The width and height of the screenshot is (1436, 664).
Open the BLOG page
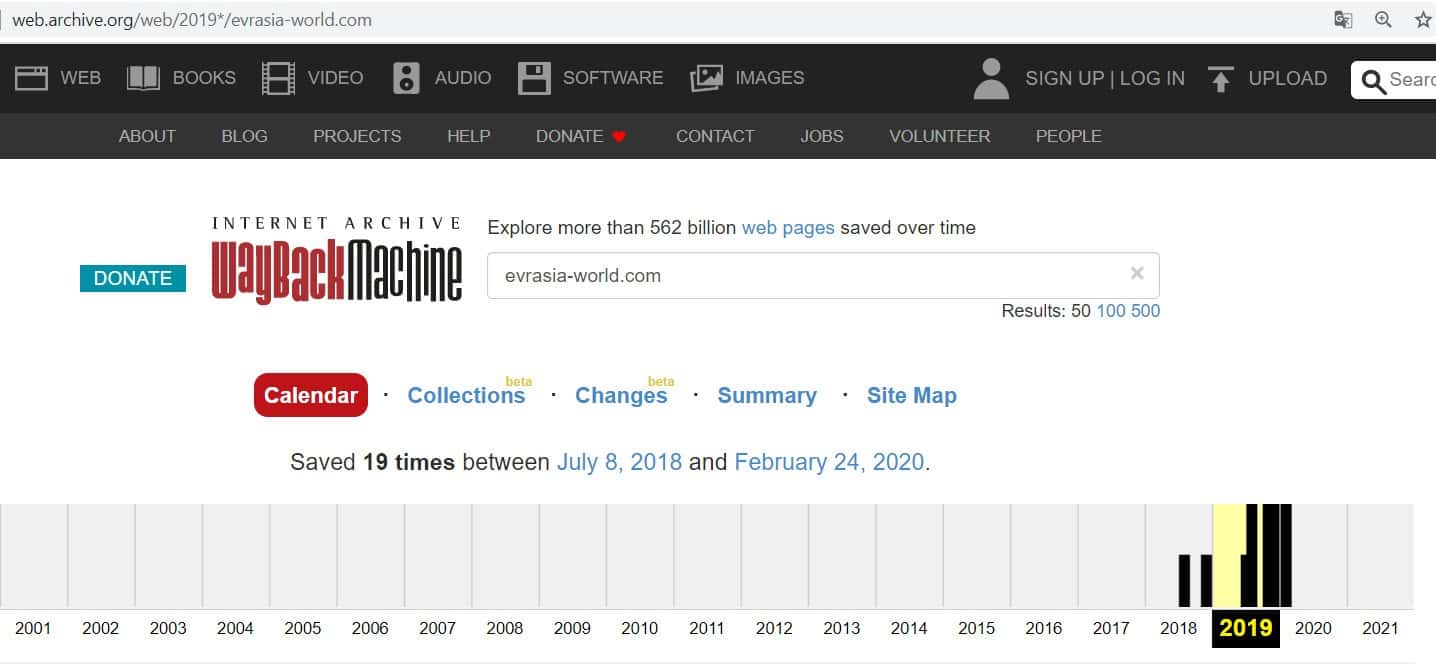(245, 136)
